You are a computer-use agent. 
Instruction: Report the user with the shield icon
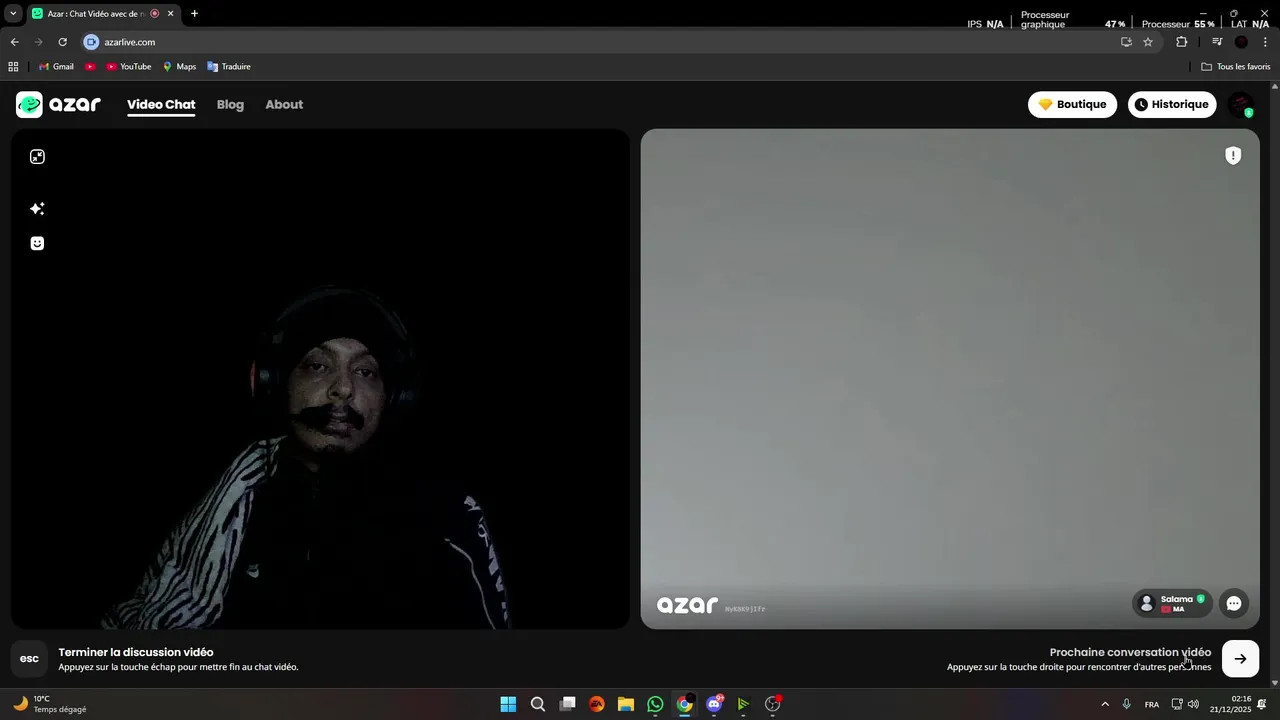click(1233, 155)
